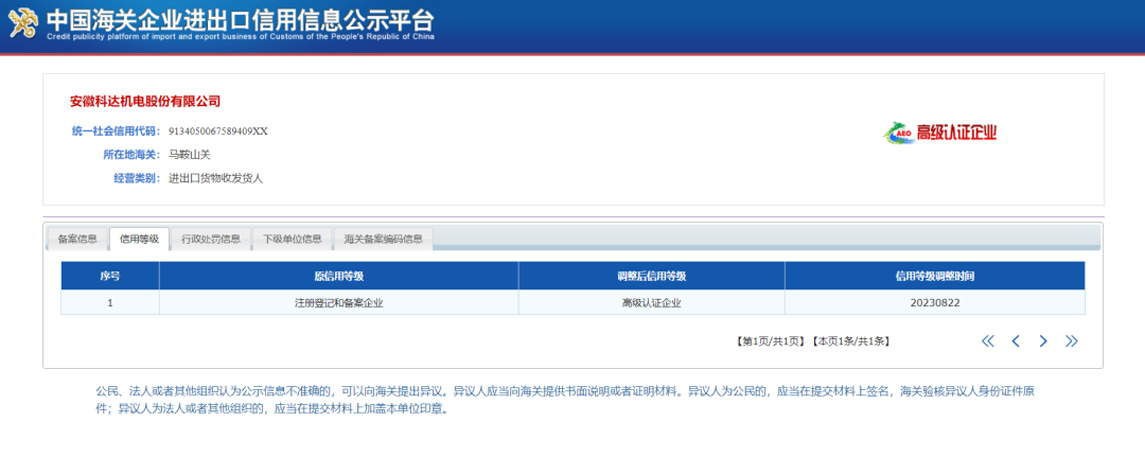Go to previous page using left arrow
This screenshot has height=457, width=1145.
click(1016, 341)
